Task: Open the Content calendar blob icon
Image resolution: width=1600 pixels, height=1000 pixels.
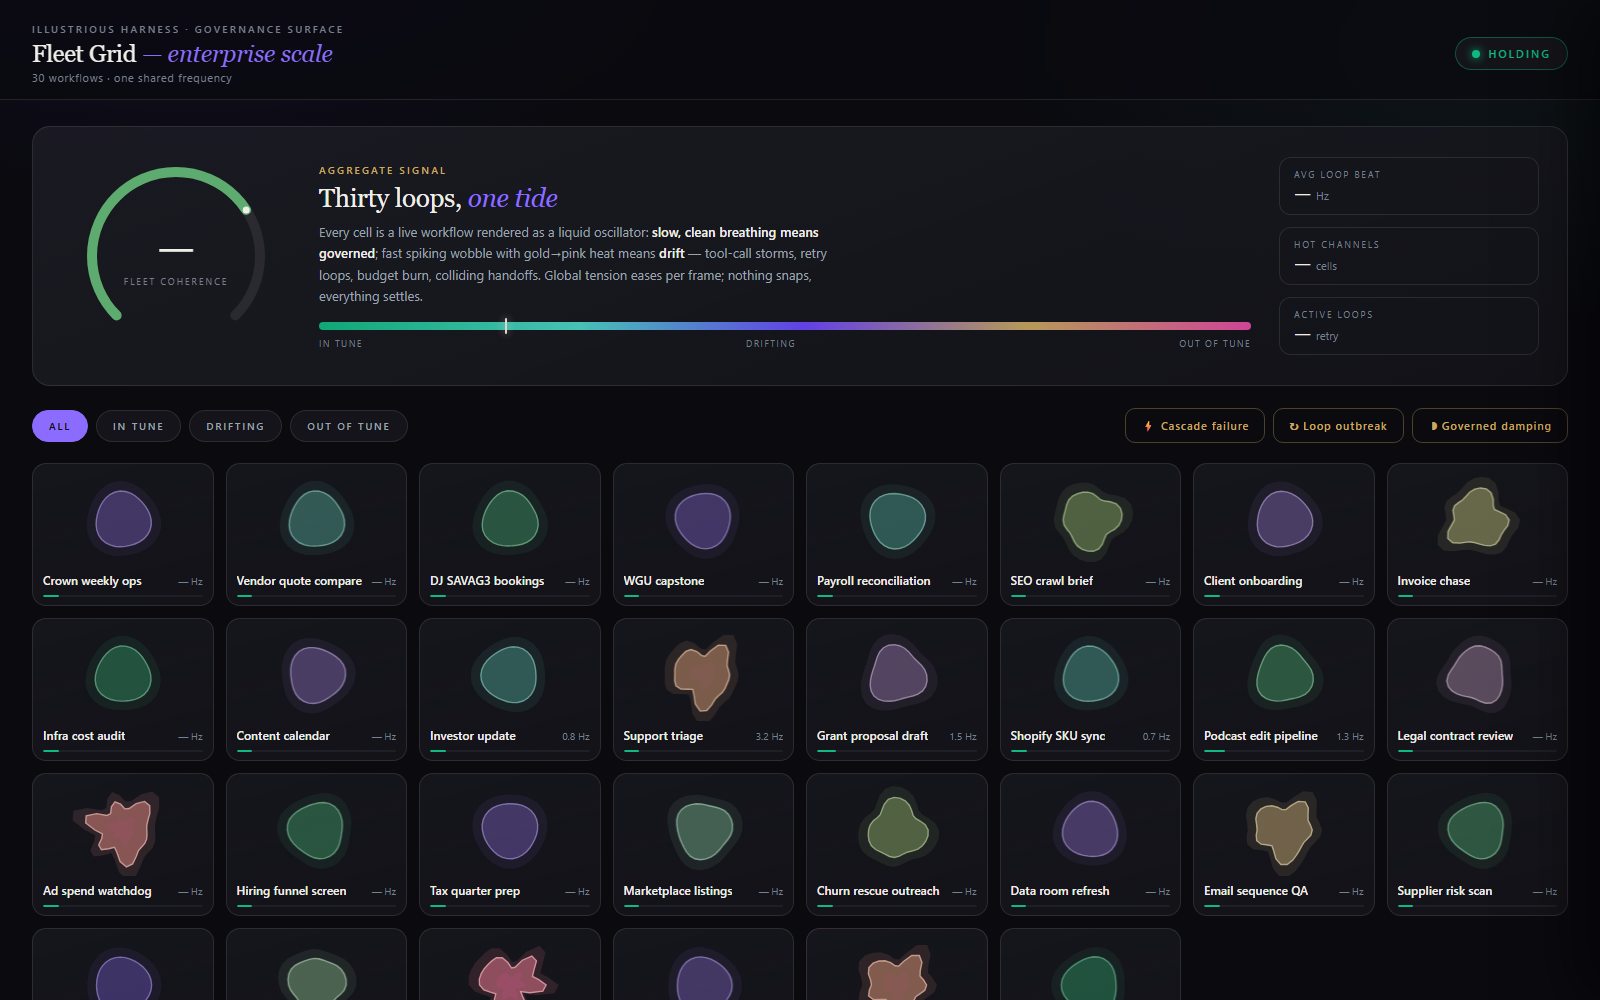Action: pos(317,675)
